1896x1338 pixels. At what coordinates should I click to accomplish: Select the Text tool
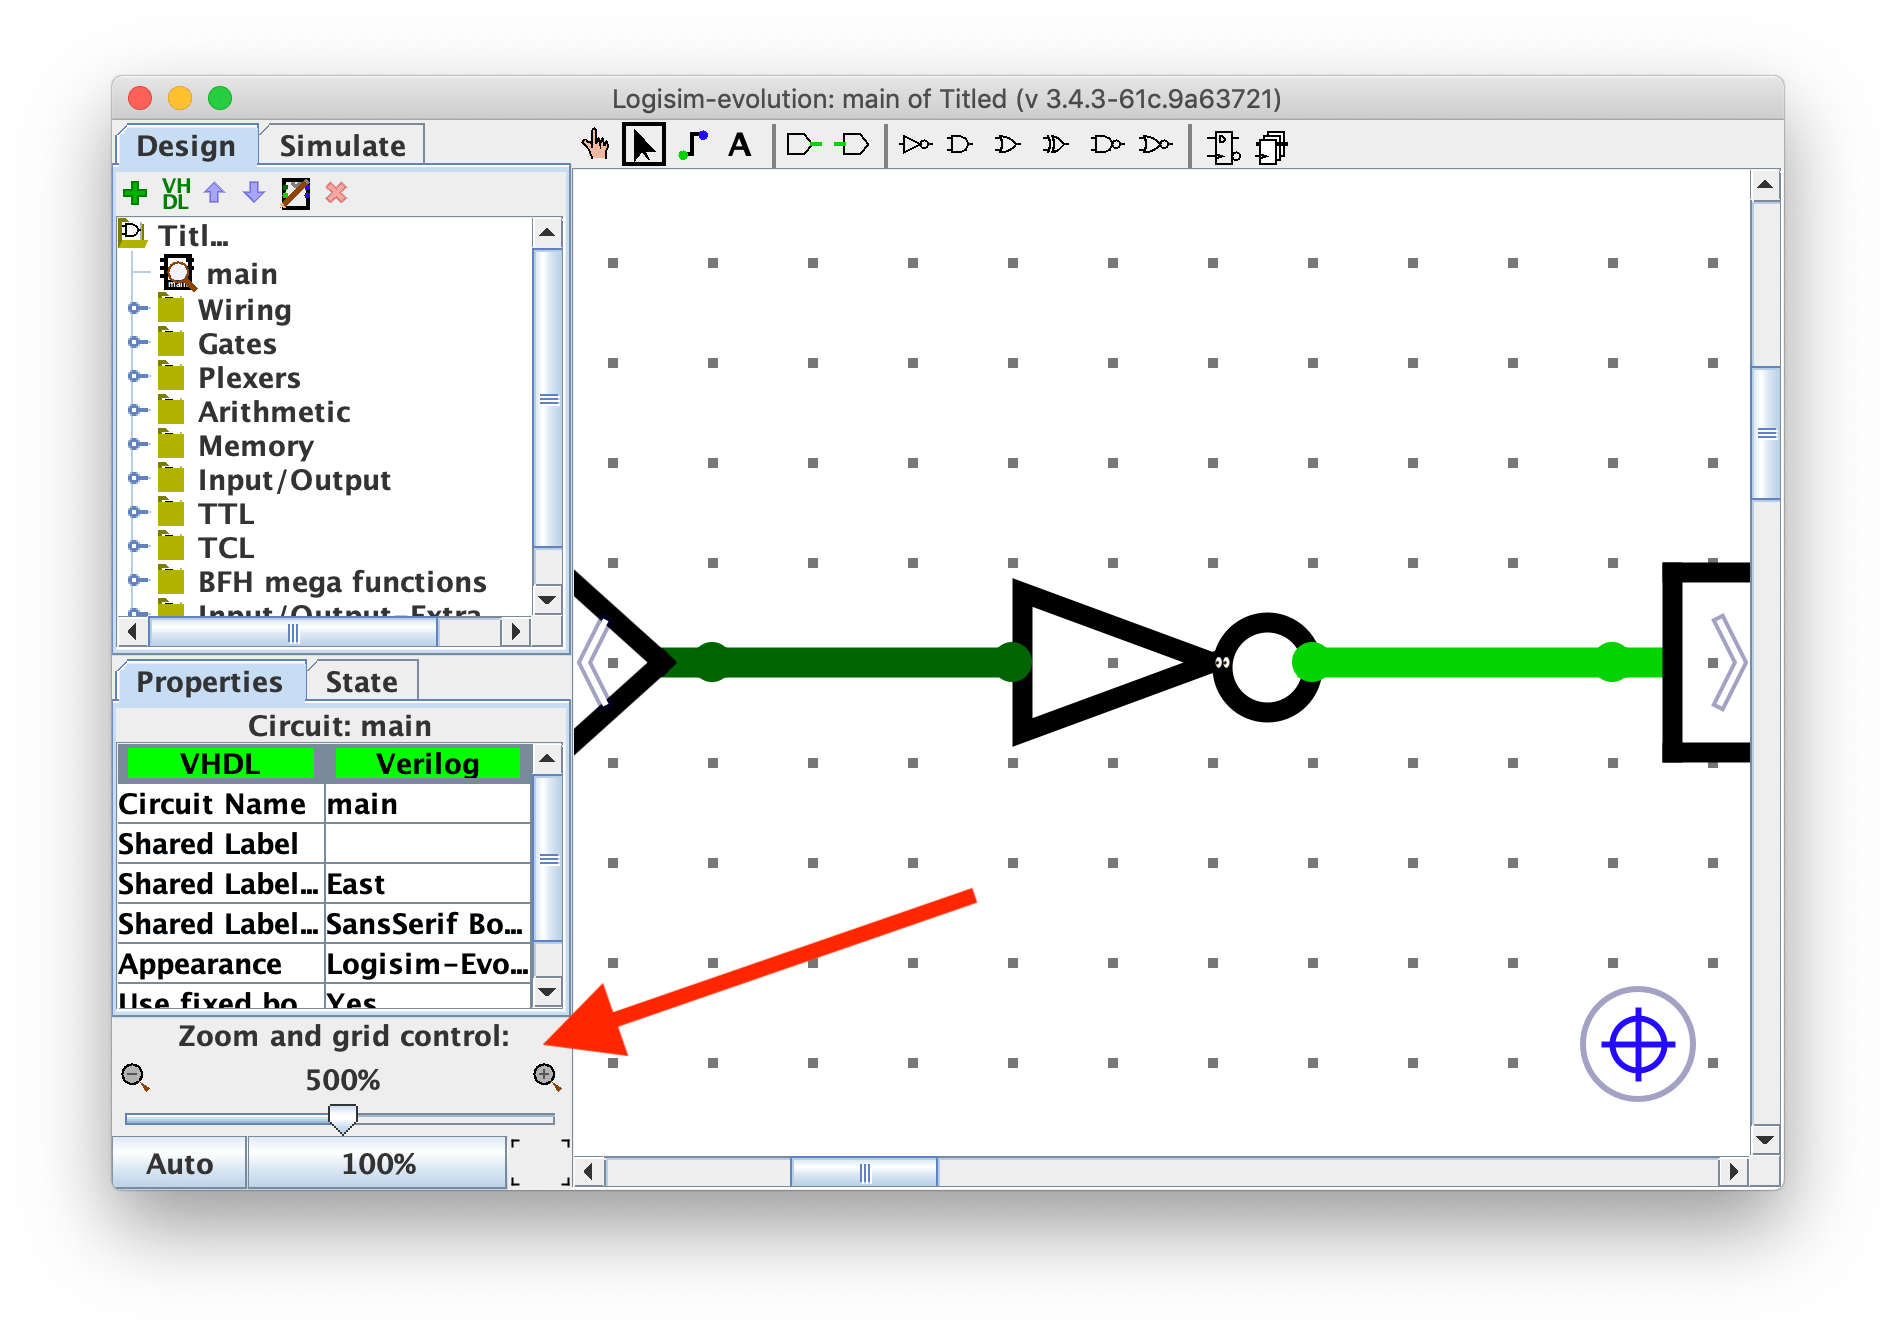738,146
